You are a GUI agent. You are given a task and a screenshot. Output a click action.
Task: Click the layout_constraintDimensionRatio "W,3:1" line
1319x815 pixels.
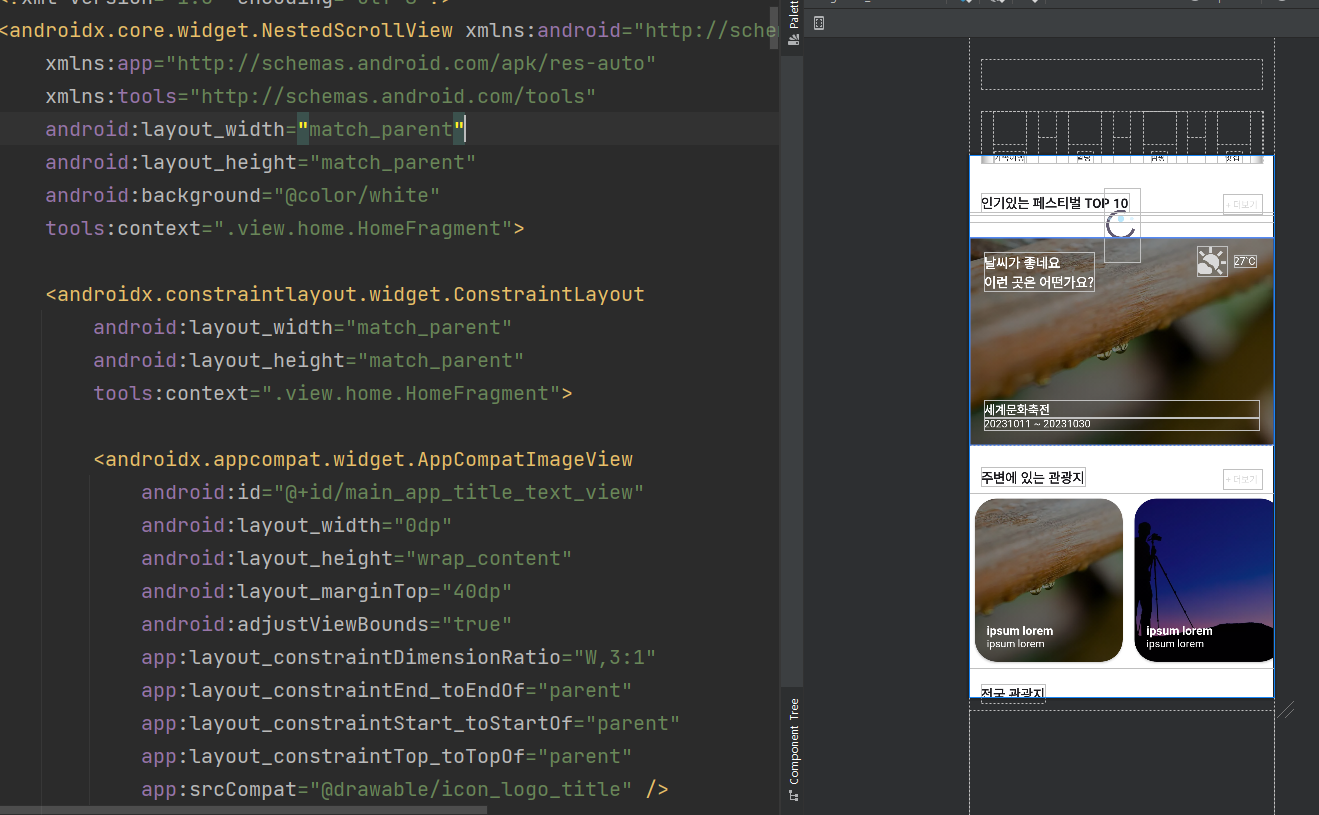[x=399, y=657]
